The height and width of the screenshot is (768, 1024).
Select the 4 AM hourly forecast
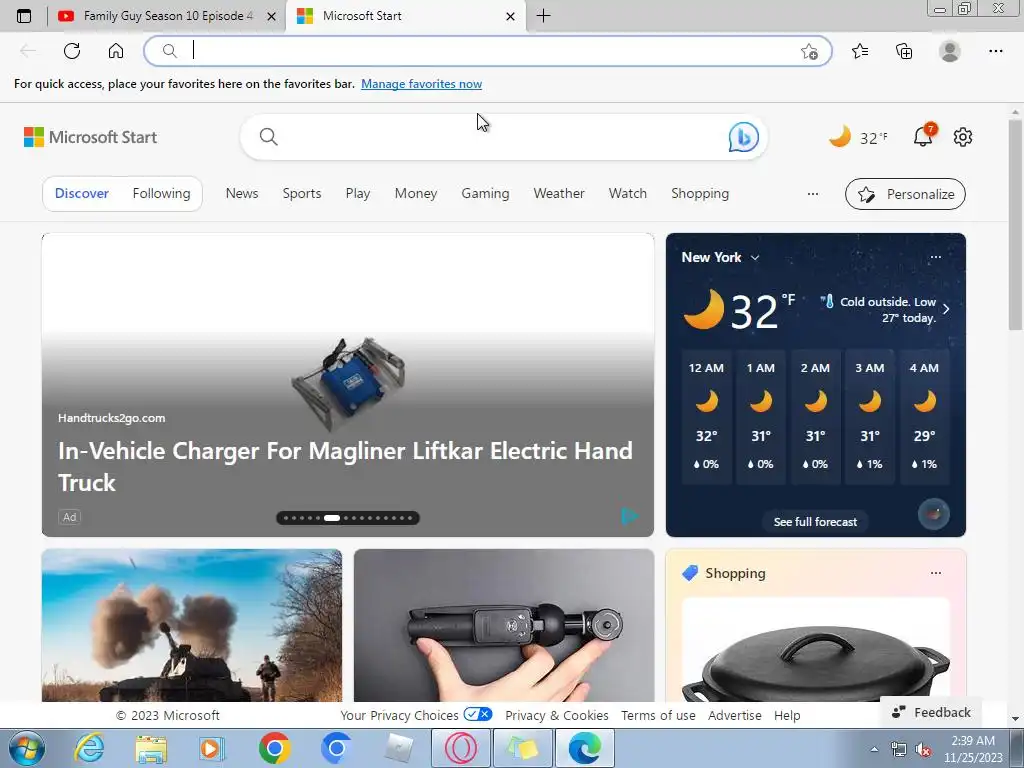924,417
